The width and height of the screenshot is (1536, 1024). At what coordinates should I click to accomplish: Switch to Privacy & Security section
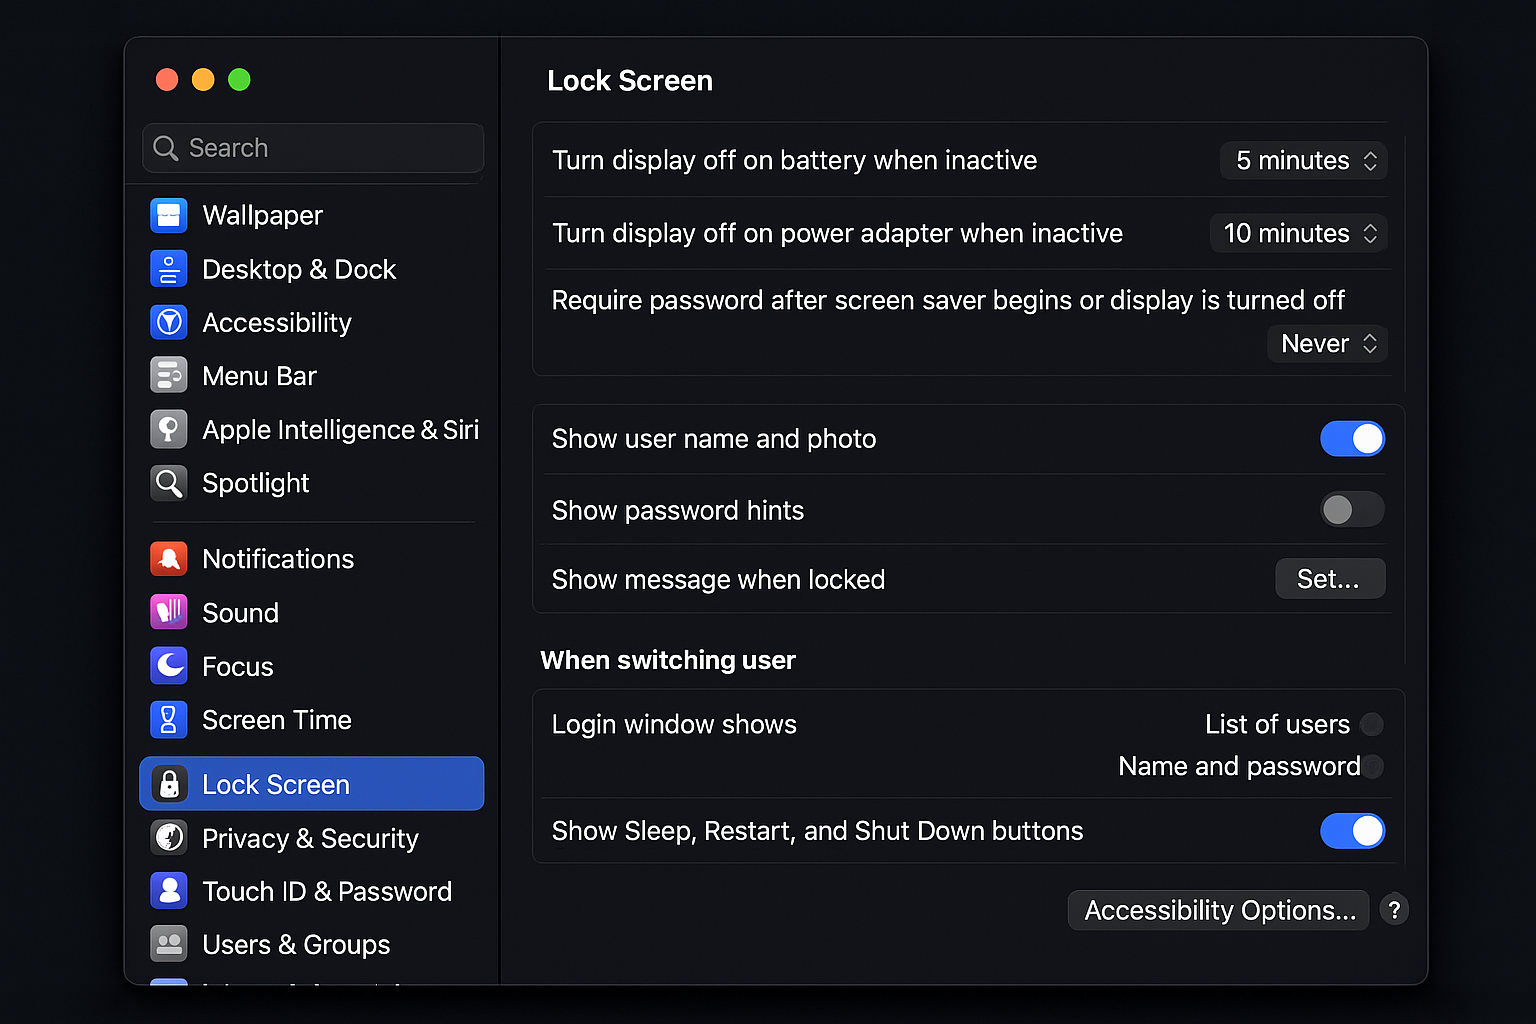coord(169,838)
